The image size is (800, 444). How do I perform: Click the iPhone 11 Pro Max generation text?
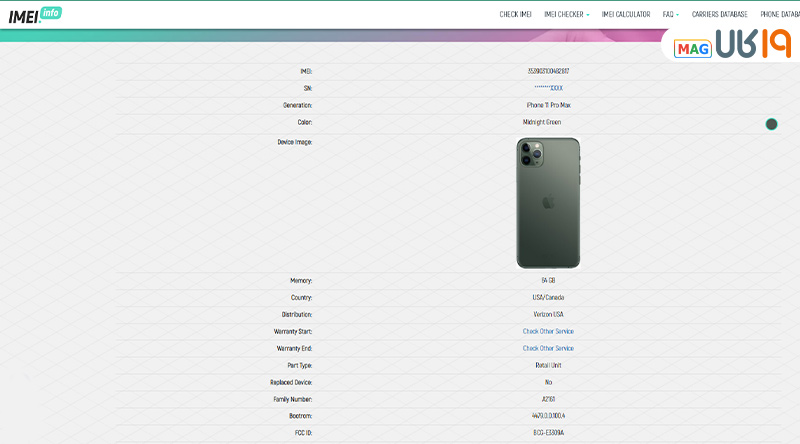[x=548, y=105]
